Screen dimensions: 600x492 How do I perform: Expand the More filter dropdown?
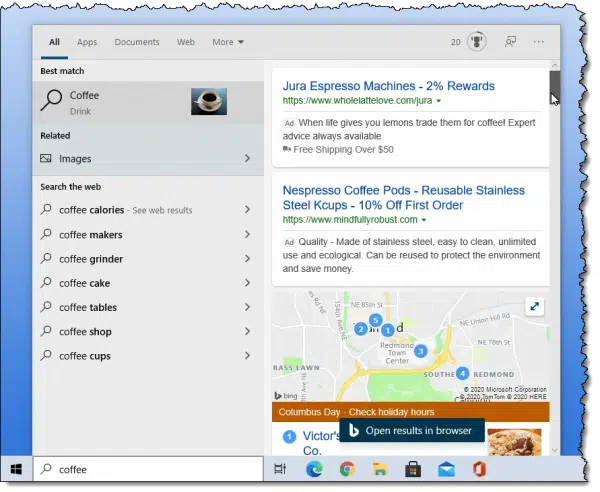(228, 42)
